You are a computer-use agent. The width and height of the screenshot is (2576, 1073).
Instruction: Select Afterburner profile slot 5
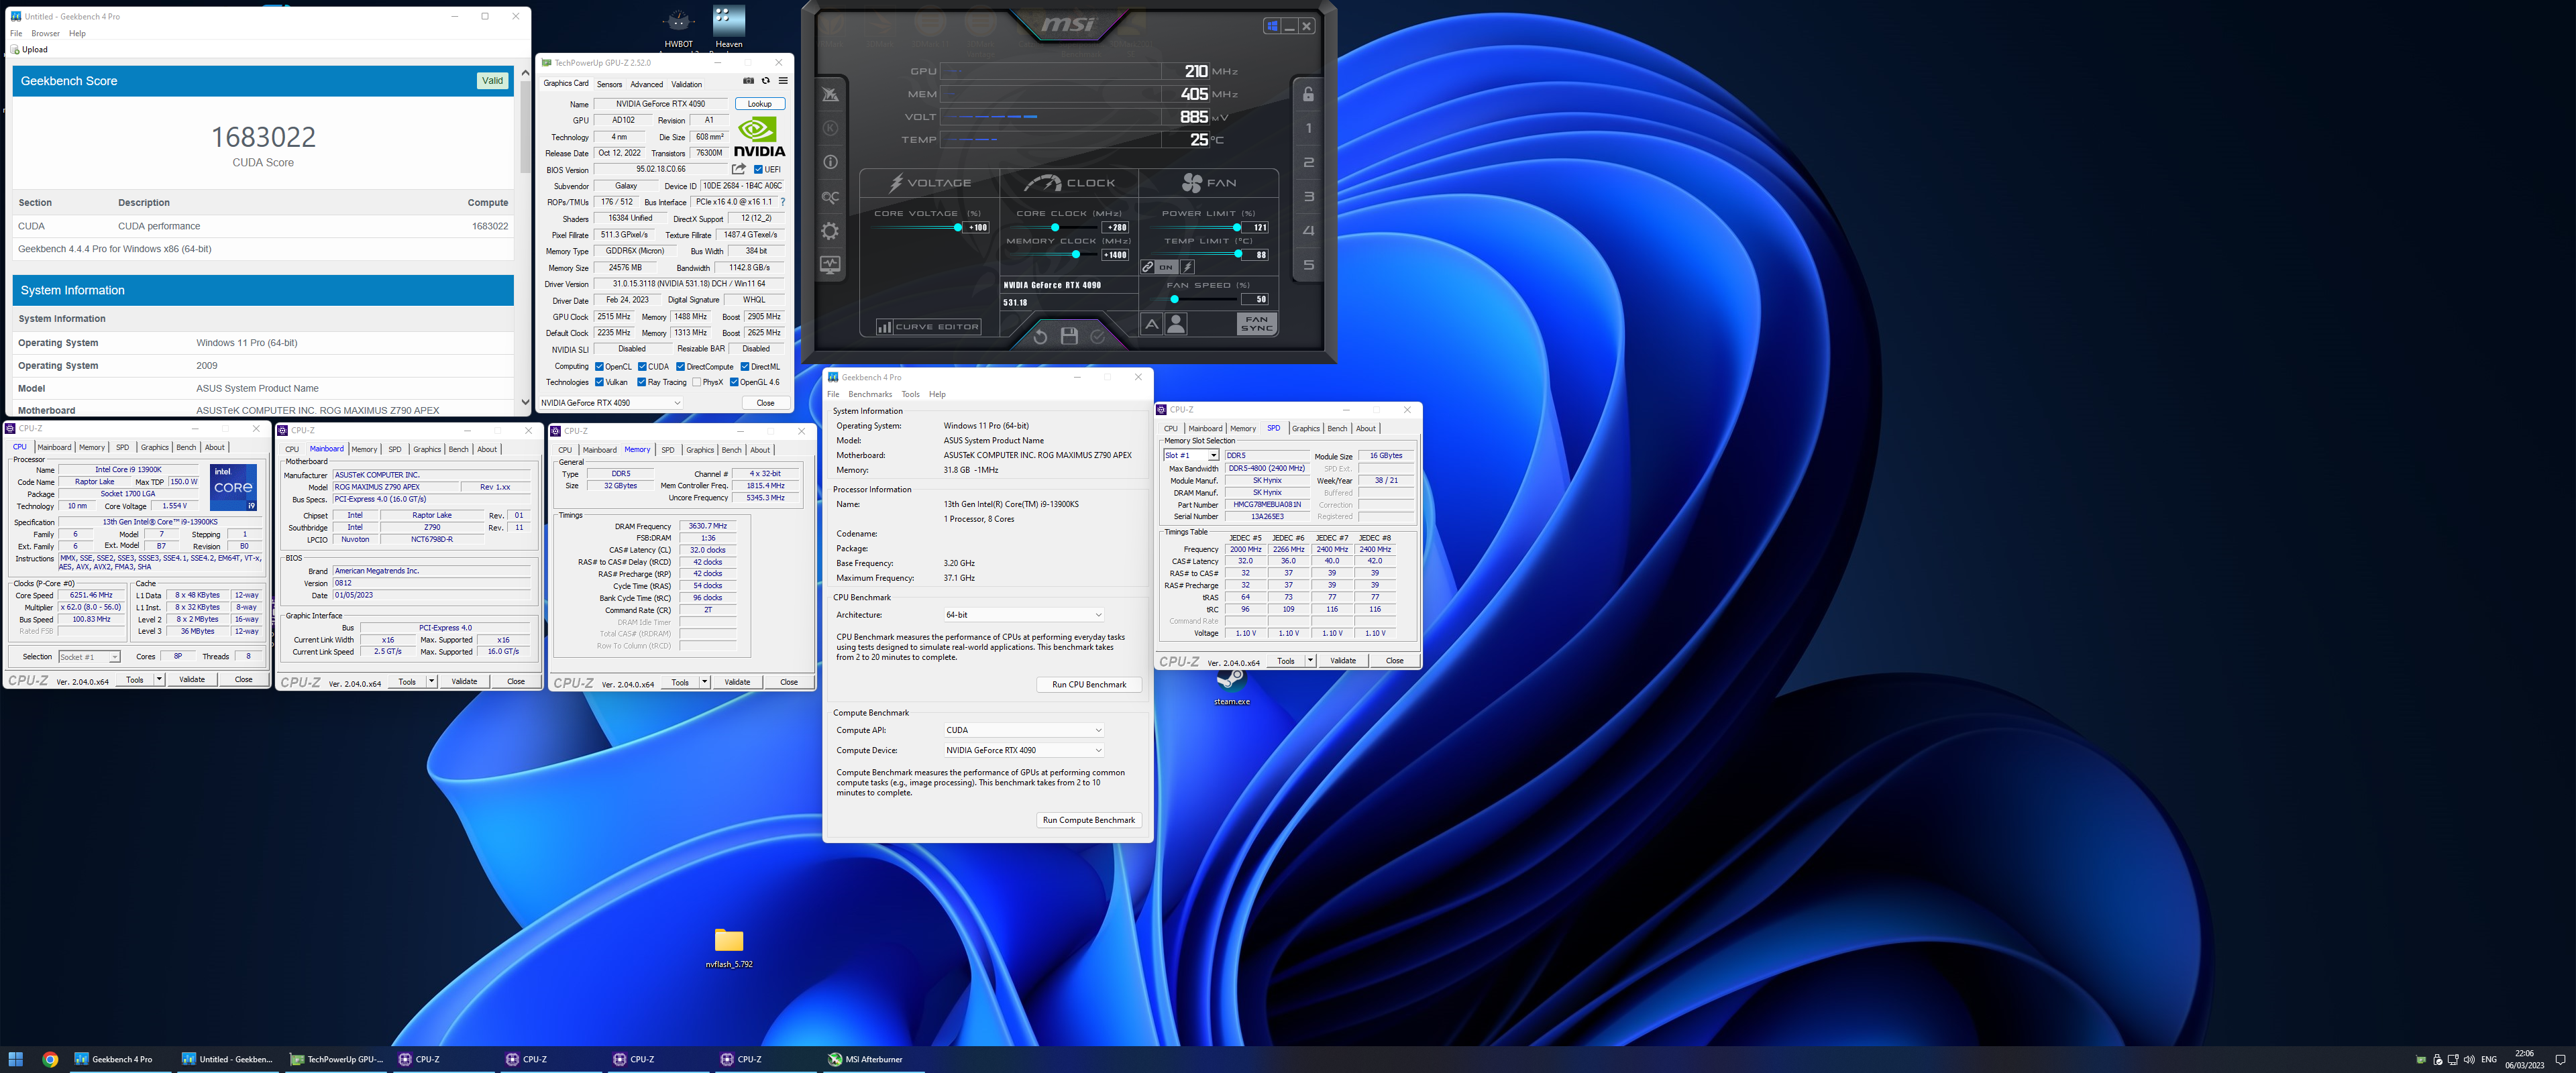tap(1308, 265)
